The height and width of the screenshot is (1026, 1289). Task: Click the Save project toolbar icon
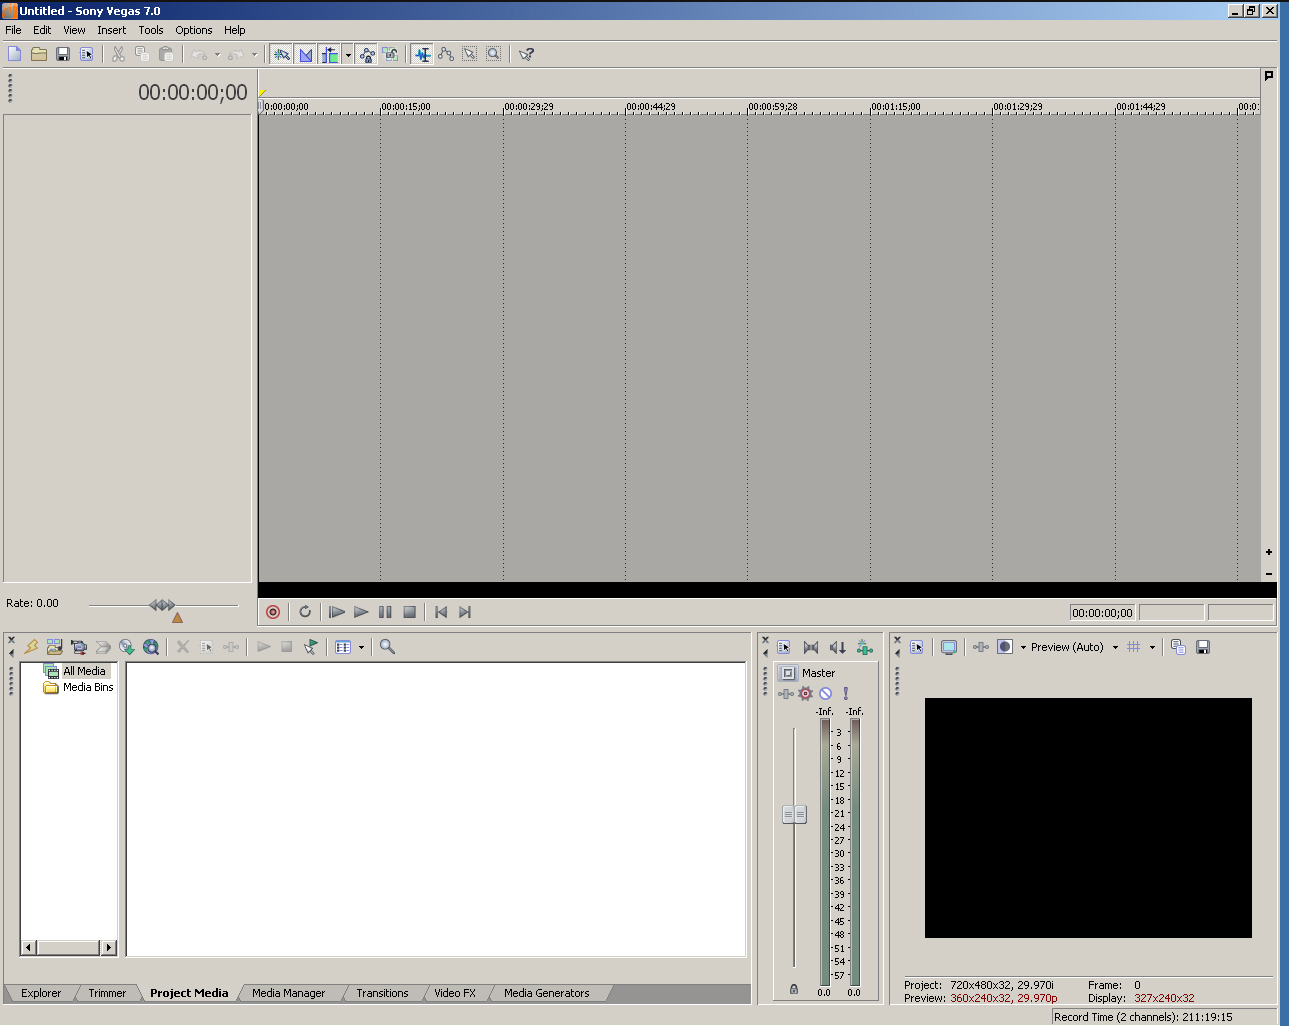[63, 54]
